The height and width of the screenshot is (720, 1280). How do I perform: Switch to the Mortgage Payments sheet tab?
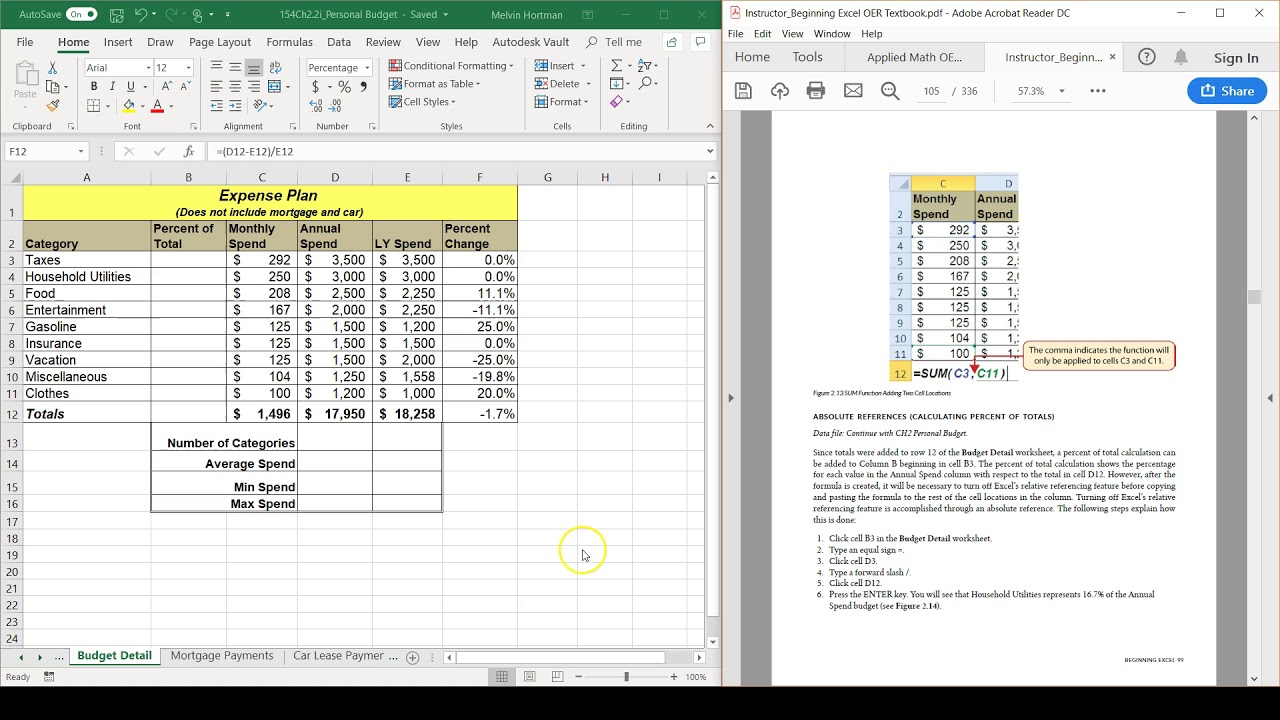click(222, 656)
